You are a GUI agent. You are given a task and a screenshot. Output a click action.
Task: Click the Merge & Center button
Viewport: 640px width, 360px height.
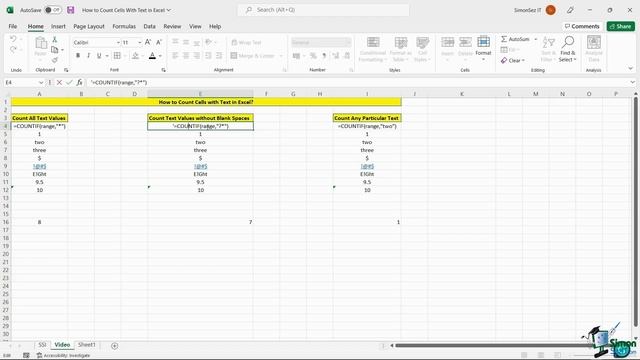click(252, 56)
